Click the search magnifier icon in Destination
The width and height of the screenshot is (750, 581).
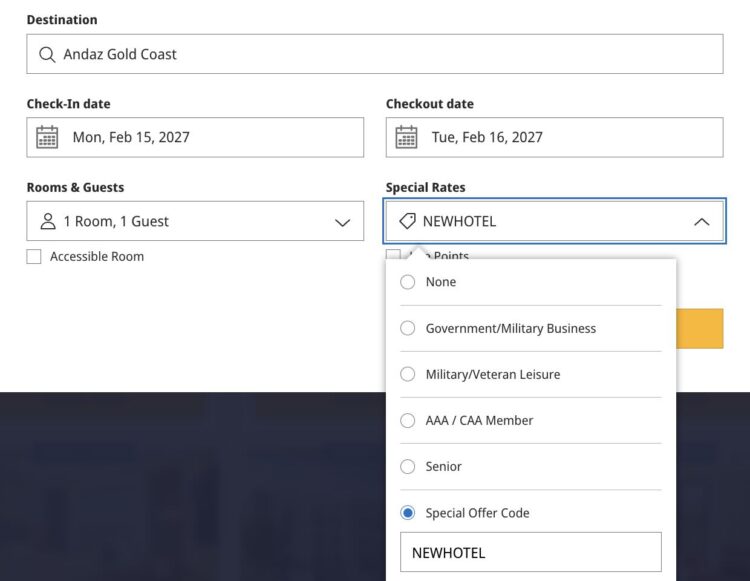pos(47,55)
